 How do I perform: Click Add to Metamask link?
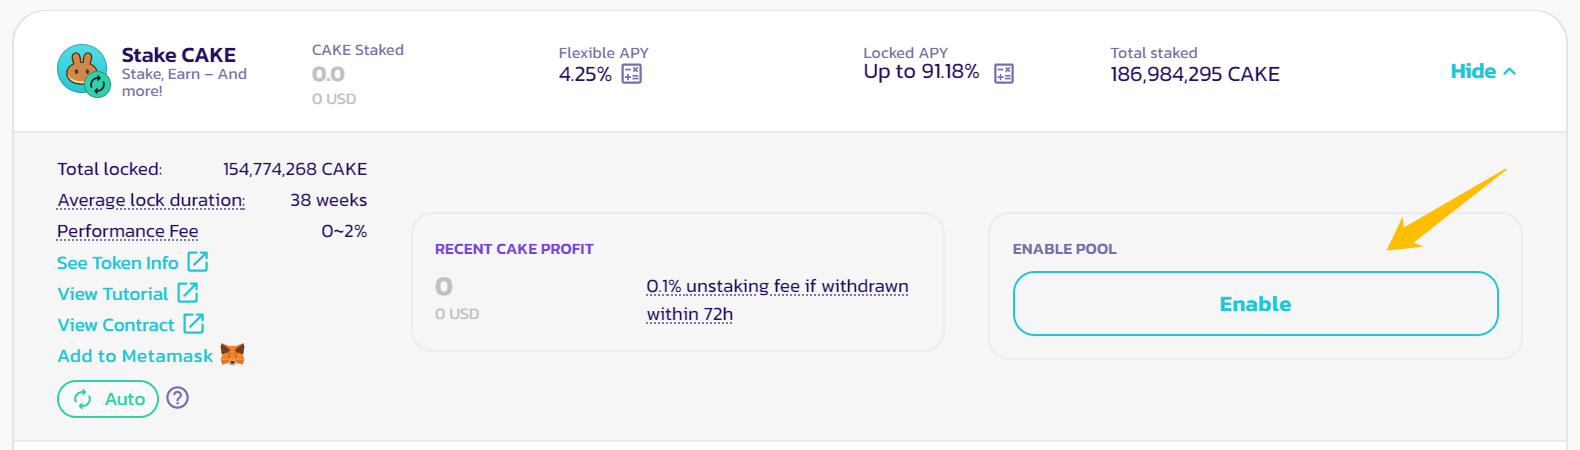tap(135, 356)
